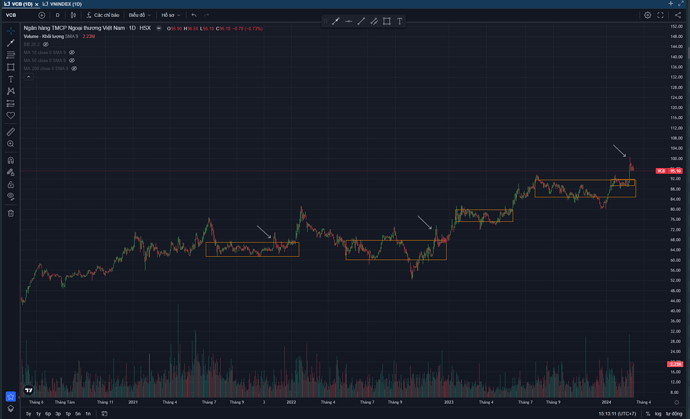The height and width of the screenshot is (419, 690).
Task: Select the 1y date range
Action: tap(38, 414)
